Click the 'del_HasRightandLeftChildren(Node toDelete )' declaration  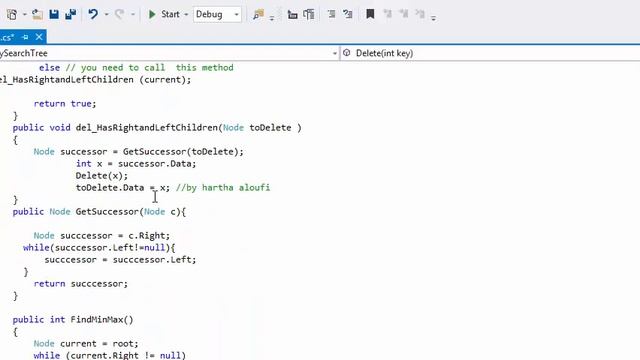tap(189, 128)
